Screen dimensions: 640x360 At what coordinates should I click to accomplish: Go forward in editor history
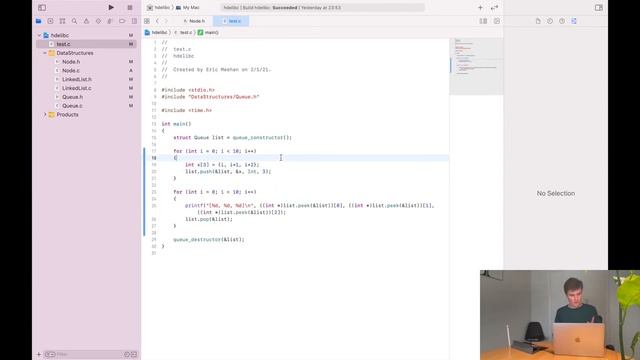point(167,21)
